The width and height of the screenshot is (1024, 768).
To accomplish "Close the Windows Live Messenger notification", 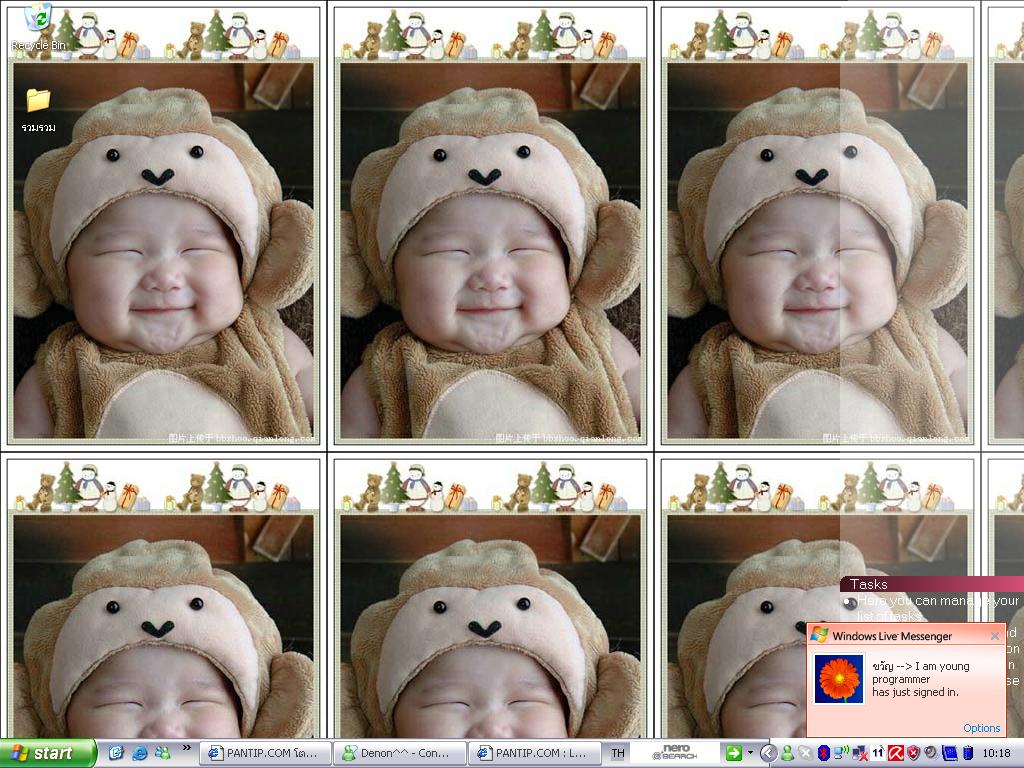I will pyautogui.click(x=995, y=635).
